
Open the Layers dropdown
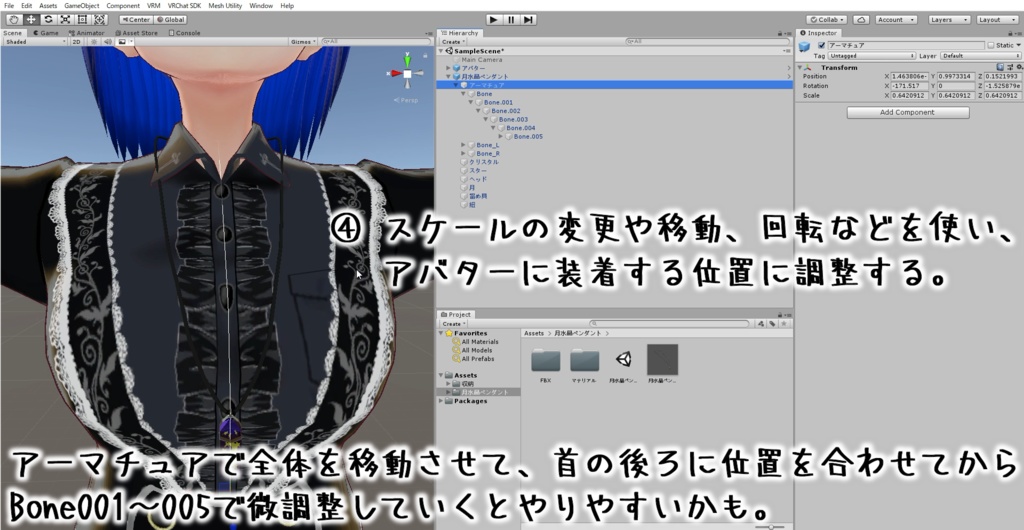pos(949,20)
